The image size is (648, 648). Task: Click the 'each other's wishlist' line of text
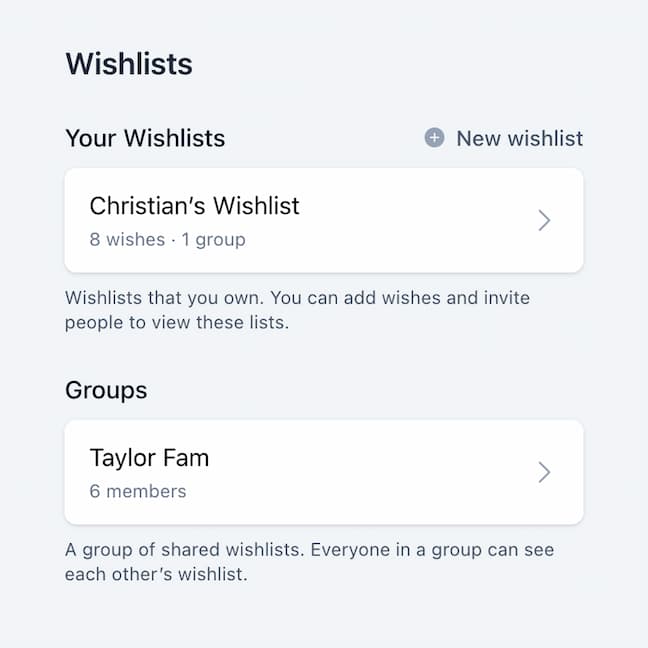[x=155, y=575]
